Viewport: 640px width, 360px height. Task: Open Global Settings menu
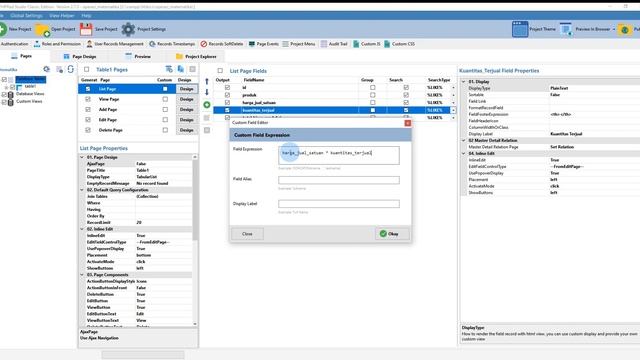pos(26,16)
